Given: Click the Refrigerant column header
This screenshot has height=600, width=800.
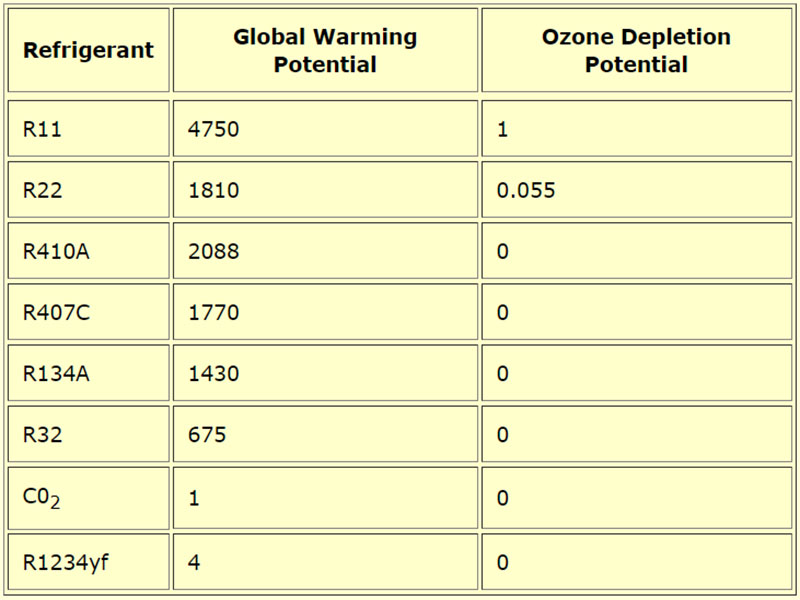Looking at the screenshot, I should coord(88,50).
